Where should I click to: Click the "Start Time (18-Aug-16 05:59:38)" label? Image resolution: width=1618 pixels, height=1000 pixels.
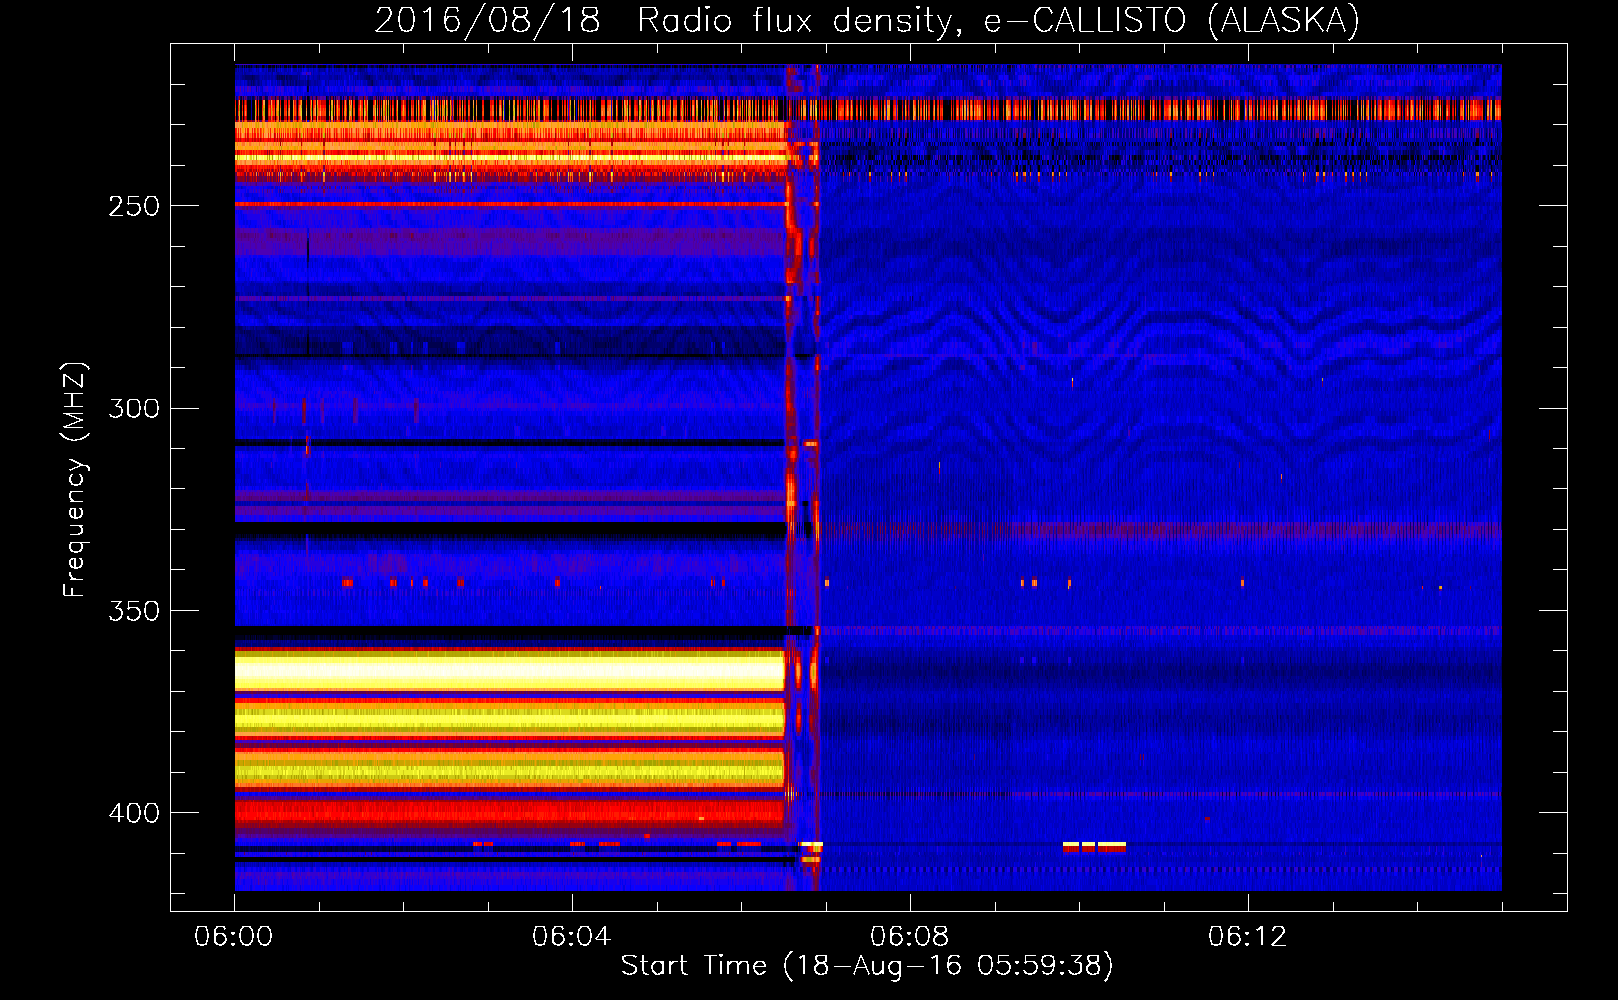[x=867, y=966]
